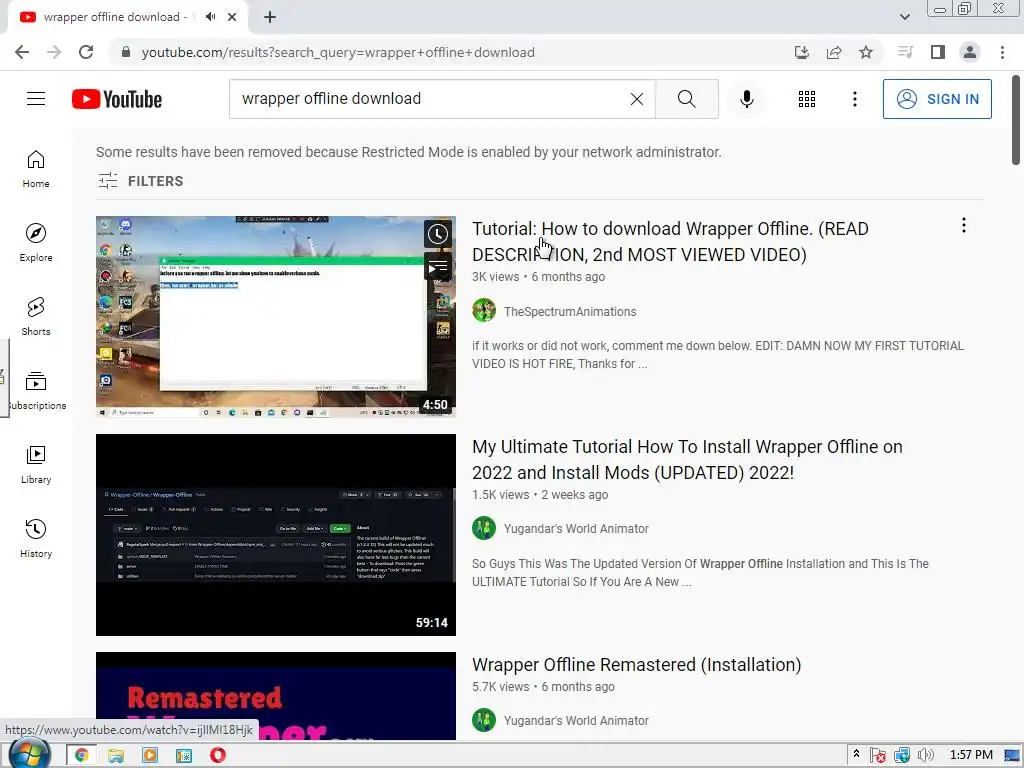Go to the YouTube logo home link

tap(117, 99)
